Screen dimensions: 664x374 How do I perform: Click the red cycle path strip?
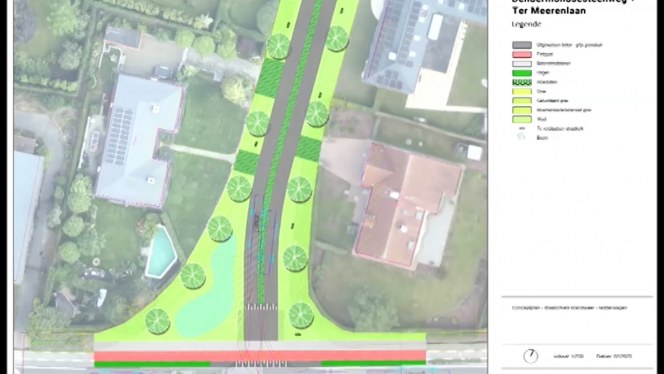[x=260, y=356]
